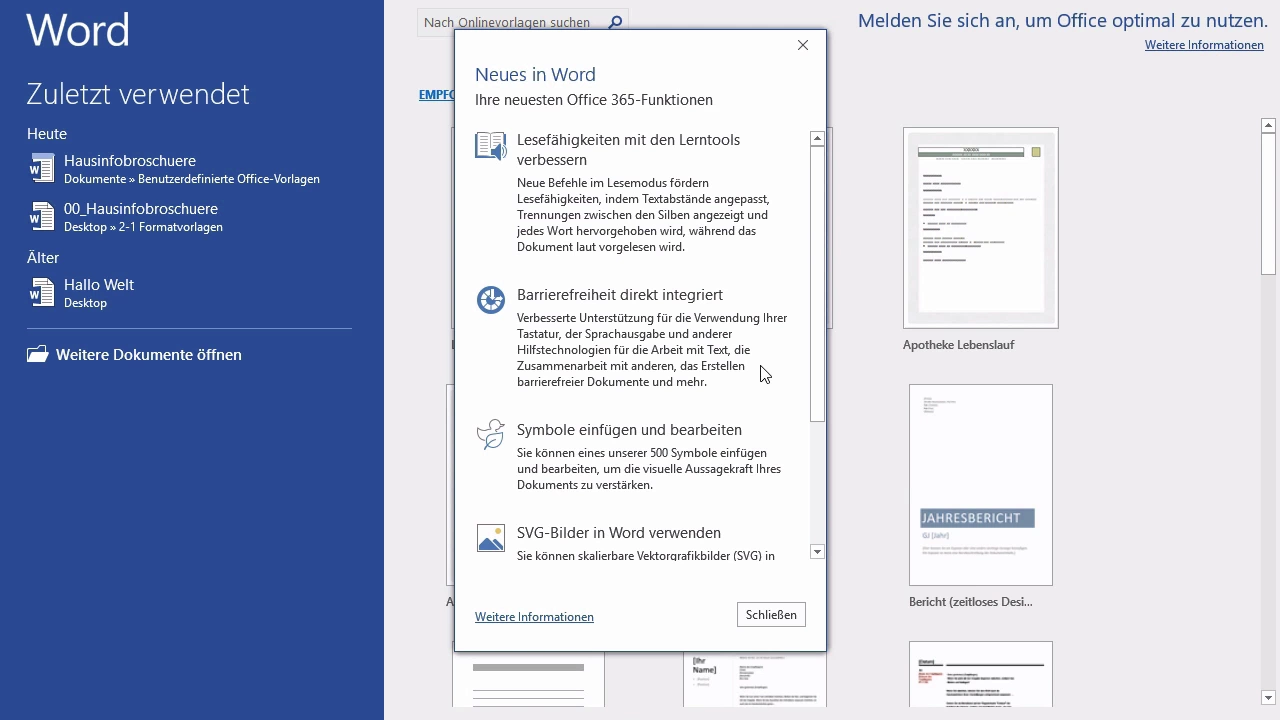Close the Neues in Word dialog
This screenshot has height=720, width=1280.
[x=802, y=45]
